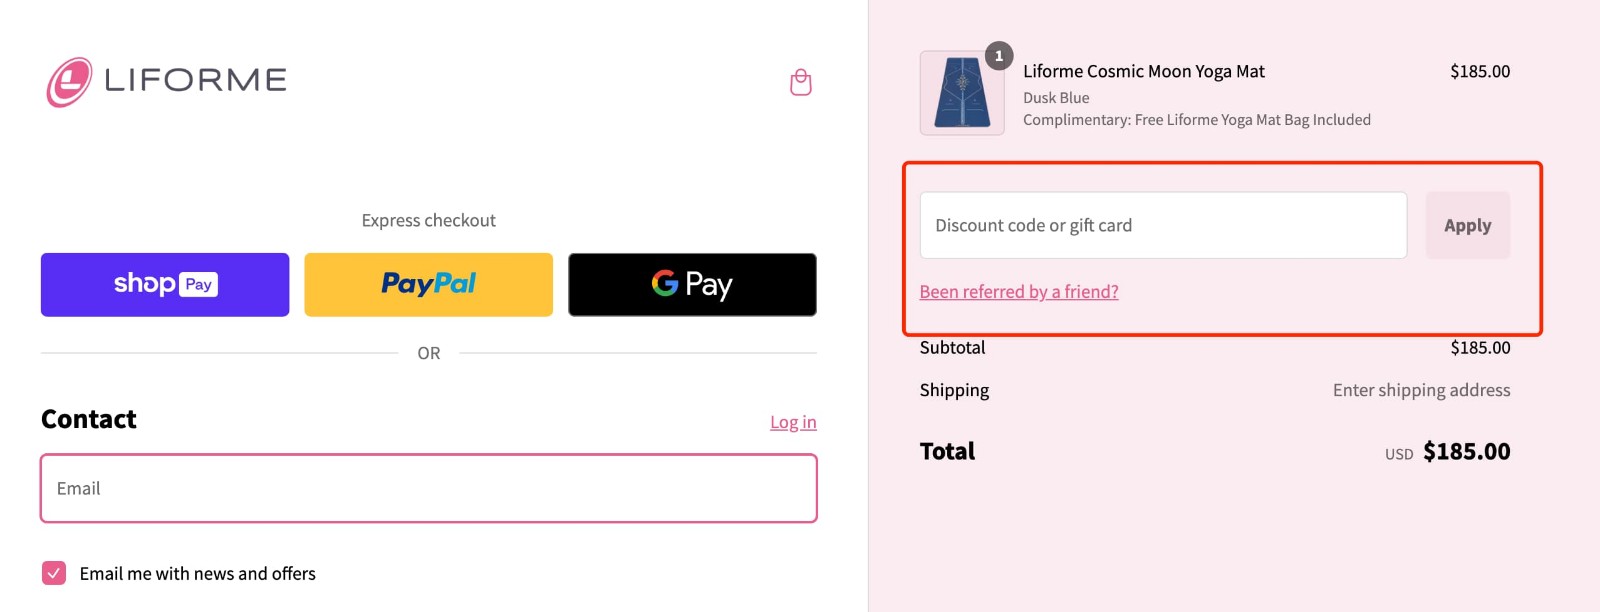Select the product title "Liforme Cosmic Moon Yoga Mat"
The height and width of the screenshot is (612, 1600).
[1144, 71]
